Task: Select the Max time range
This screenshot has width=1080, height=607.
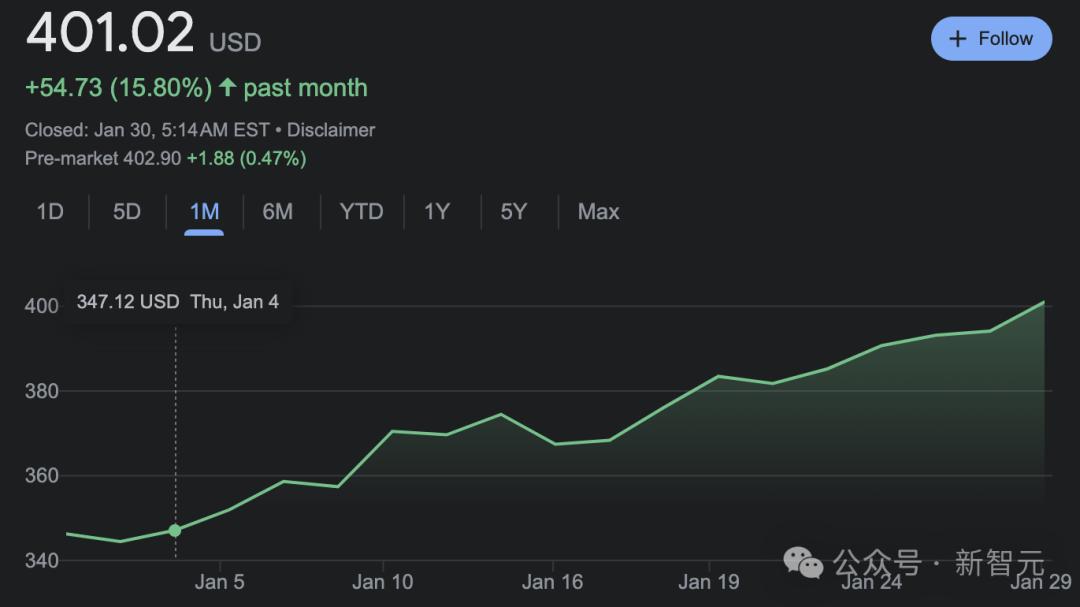Action: click(598, 212)
